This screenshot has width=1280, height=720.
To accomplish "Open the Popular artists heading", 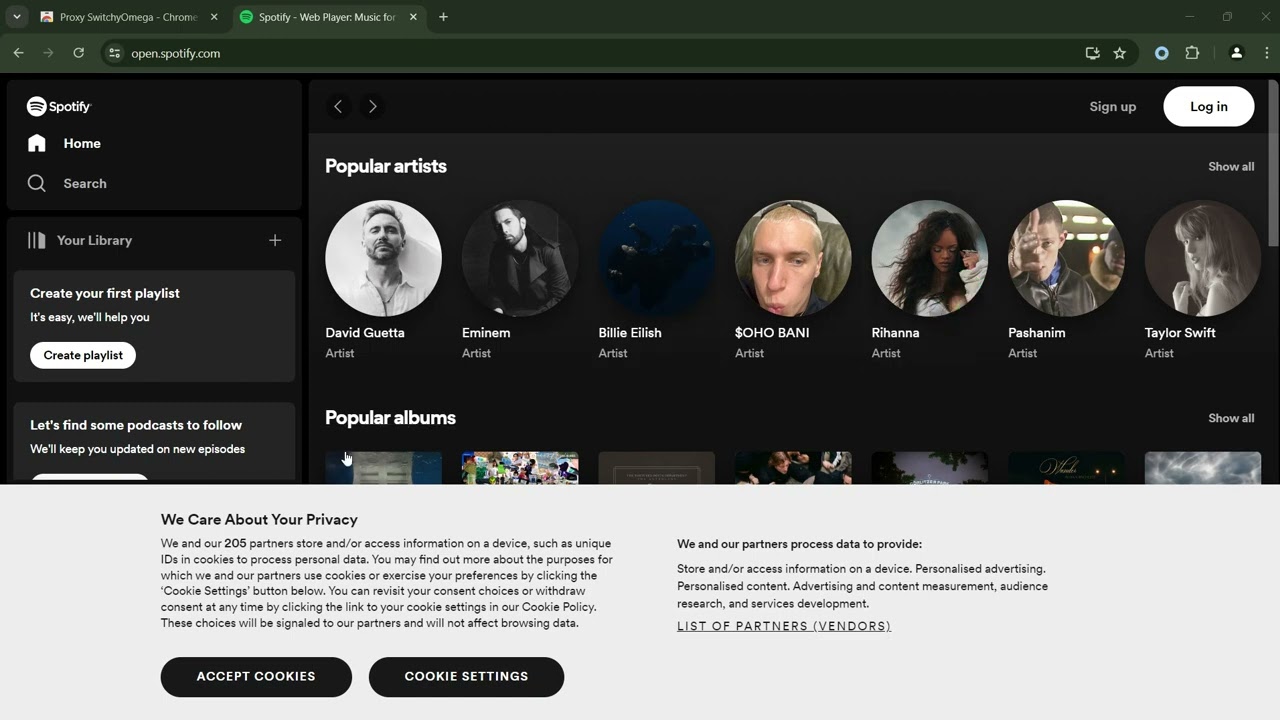I will (x=386, y=166).
